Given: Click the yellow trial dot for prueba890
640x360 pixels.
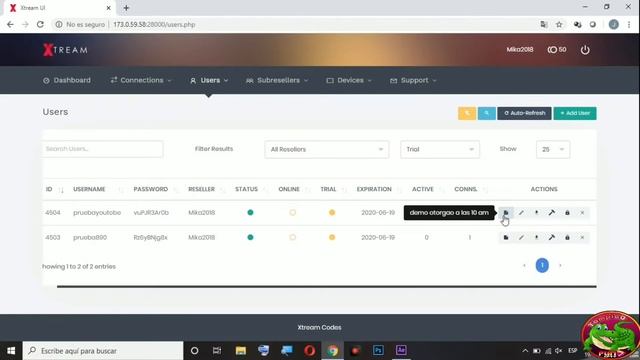Looking at the screenshot, I should [x=332, y=237].
